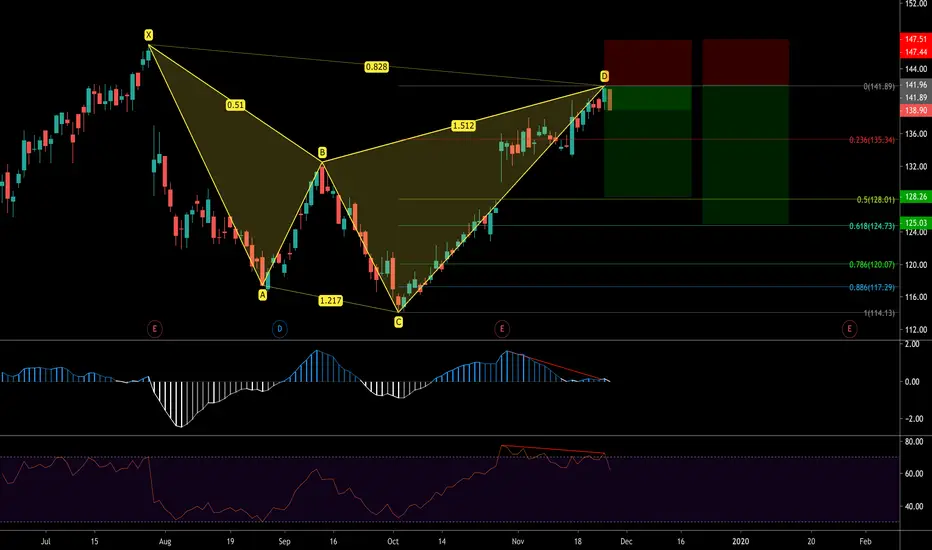Click the 0.828 ratio label
The image size is (932, 550).
click(376, 67)
